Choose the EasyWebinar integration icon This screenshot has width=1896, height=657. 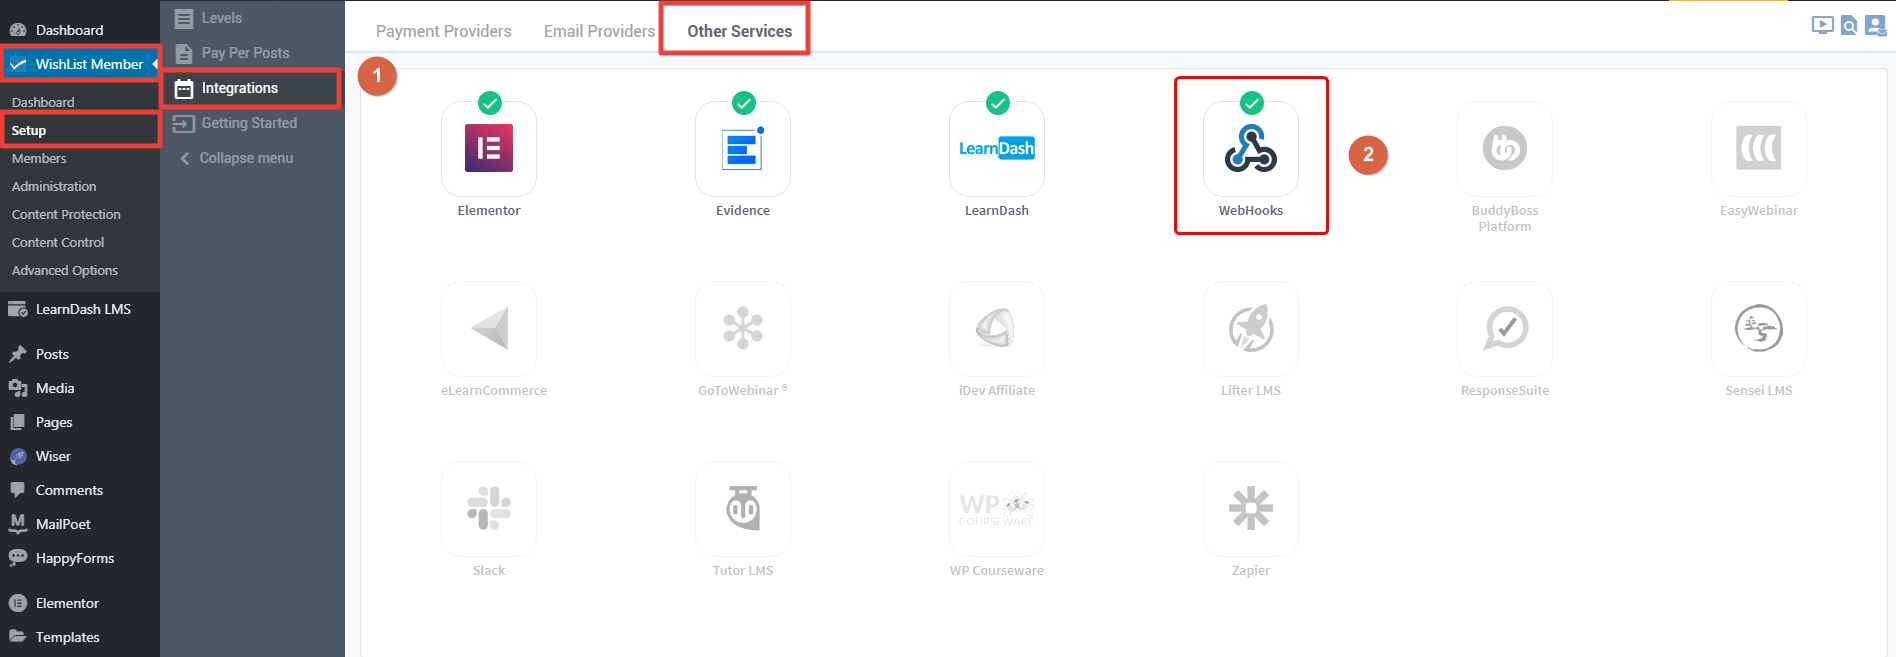coord(1759,149)
